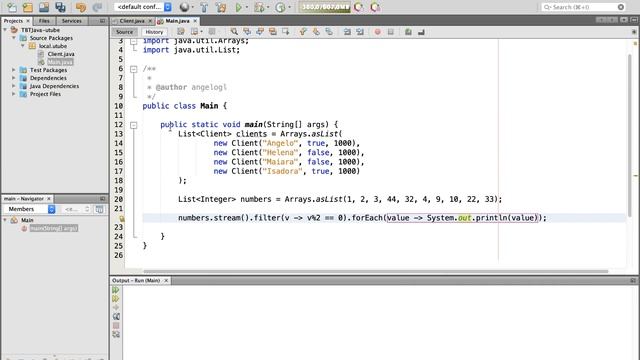This screenshot has height=360, width=640.
Task: Close the main - Navigator tab
Action: point(49,199)
